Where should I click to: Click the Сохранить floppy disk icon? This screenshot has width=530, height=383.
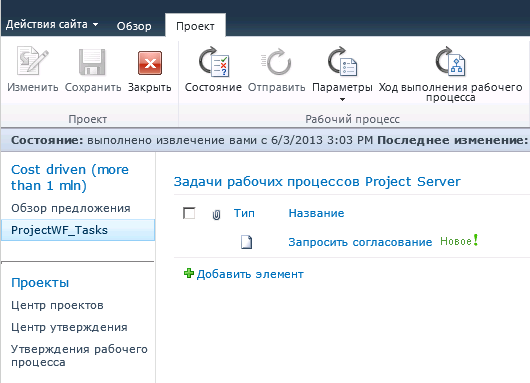92,62
